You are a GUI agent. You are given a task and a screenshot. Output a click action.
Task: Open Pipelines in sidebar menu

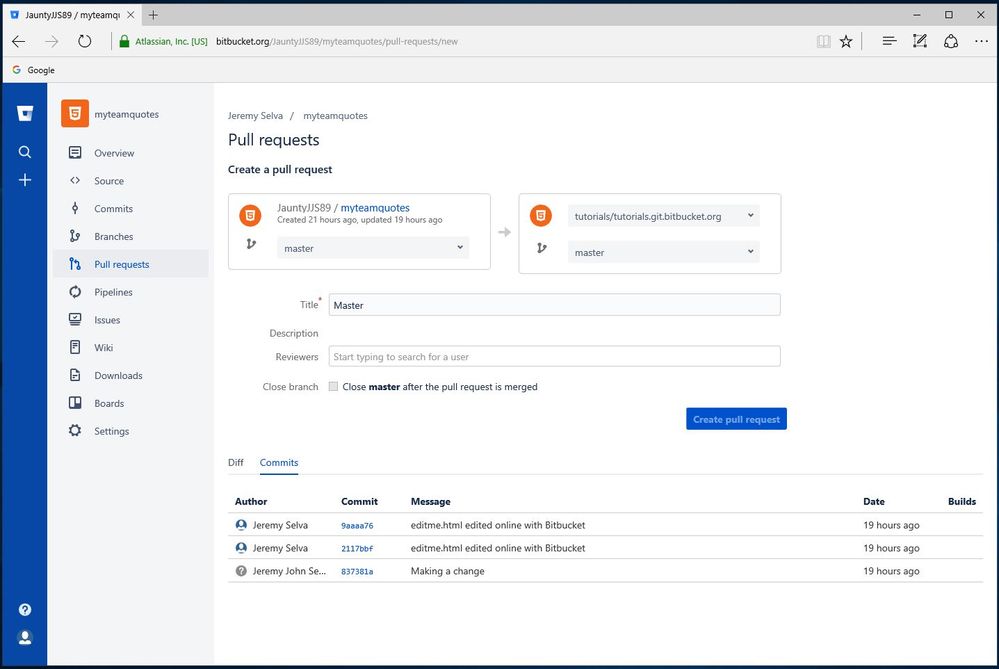[113, 292]
